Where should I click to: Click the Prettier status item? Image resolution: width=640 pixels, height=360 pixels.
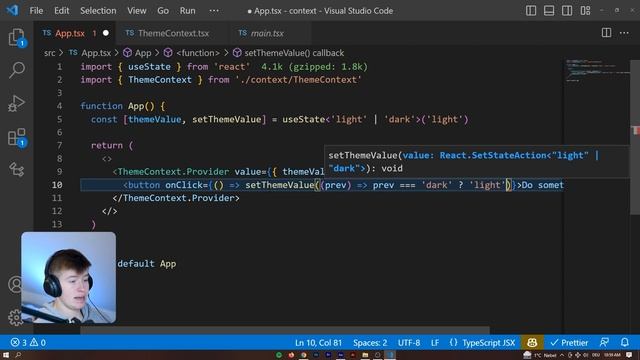point(569,342)
